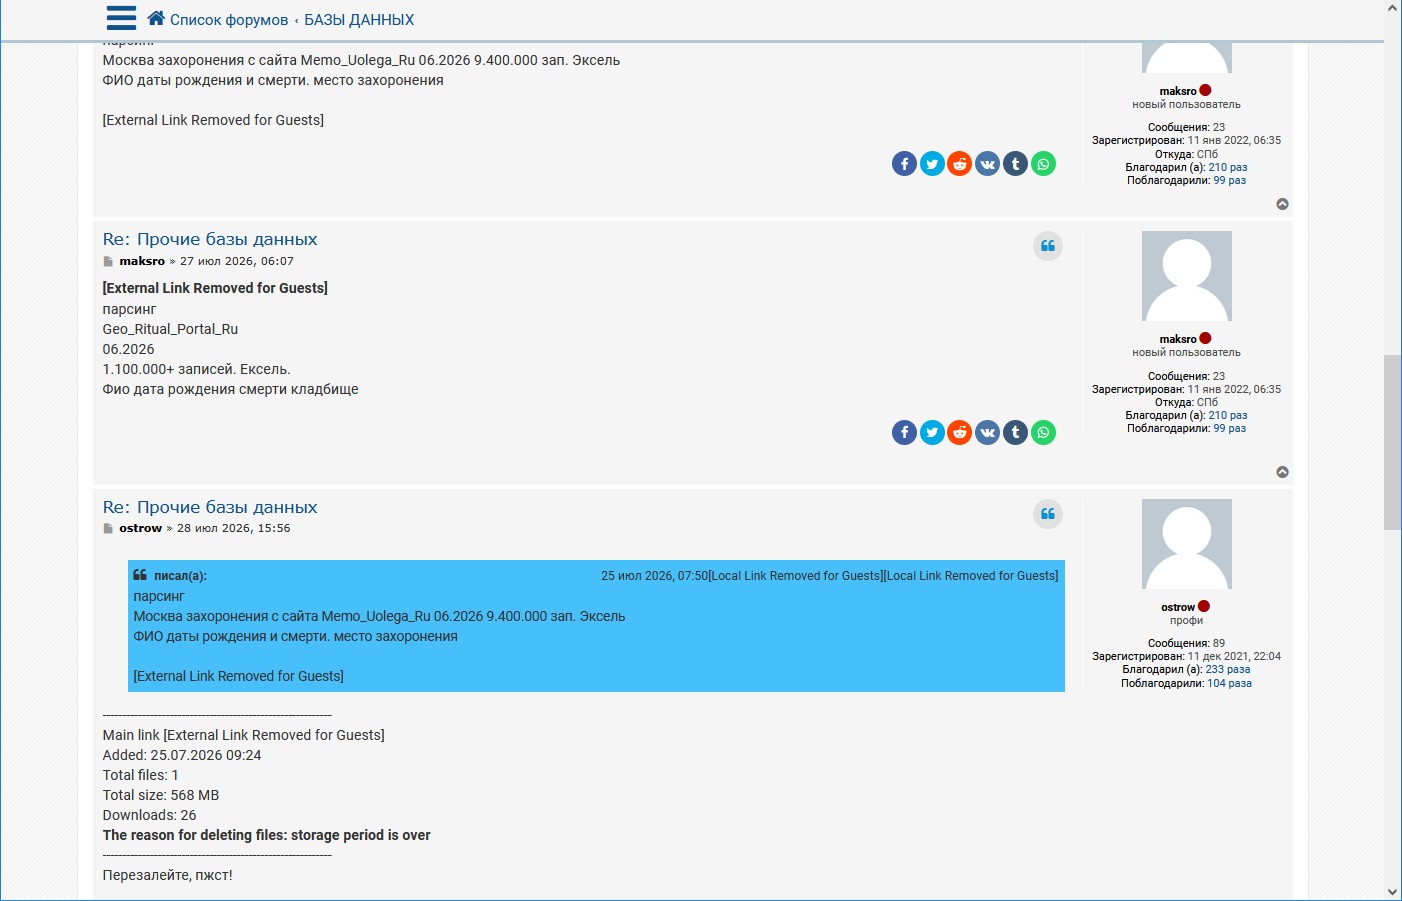Quote the 27 июл maksro post
The width and height of the screenshot is (1402, 901).
[1048, 246]
